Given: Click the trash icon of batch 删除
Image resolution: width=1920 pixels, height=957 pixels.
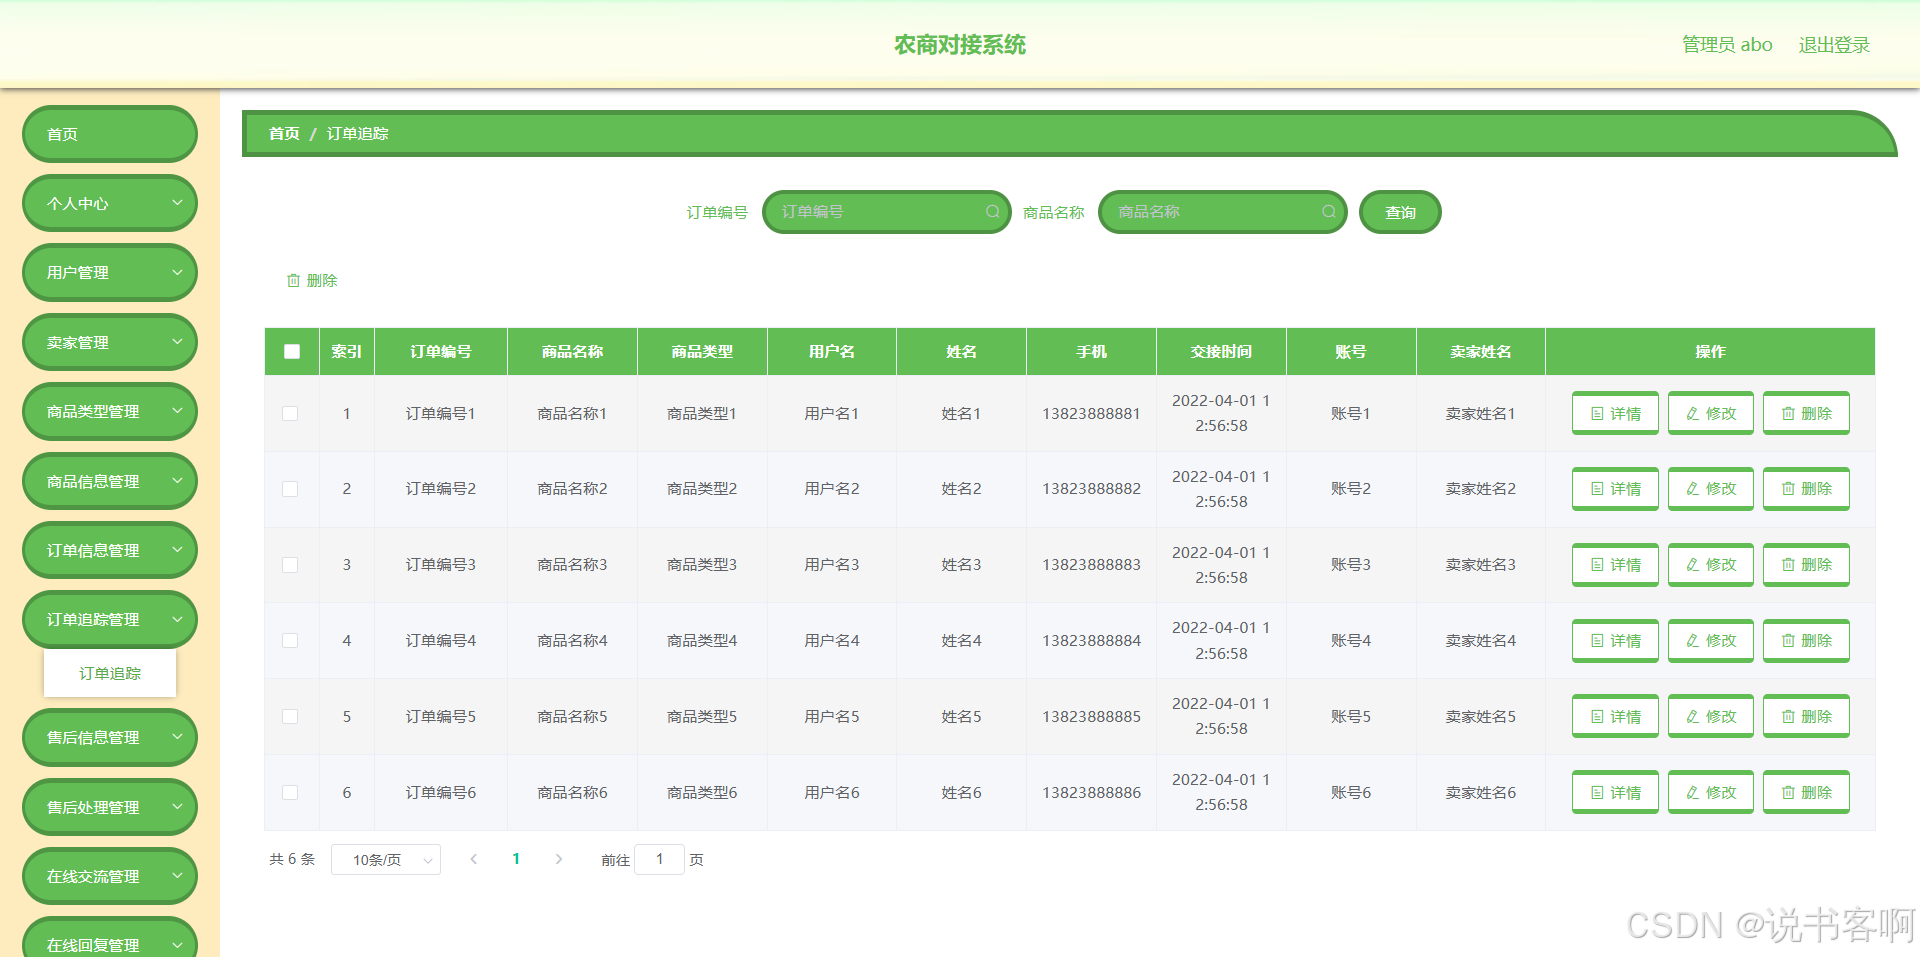Looking at the screenshot, I should tap(293, 281).
